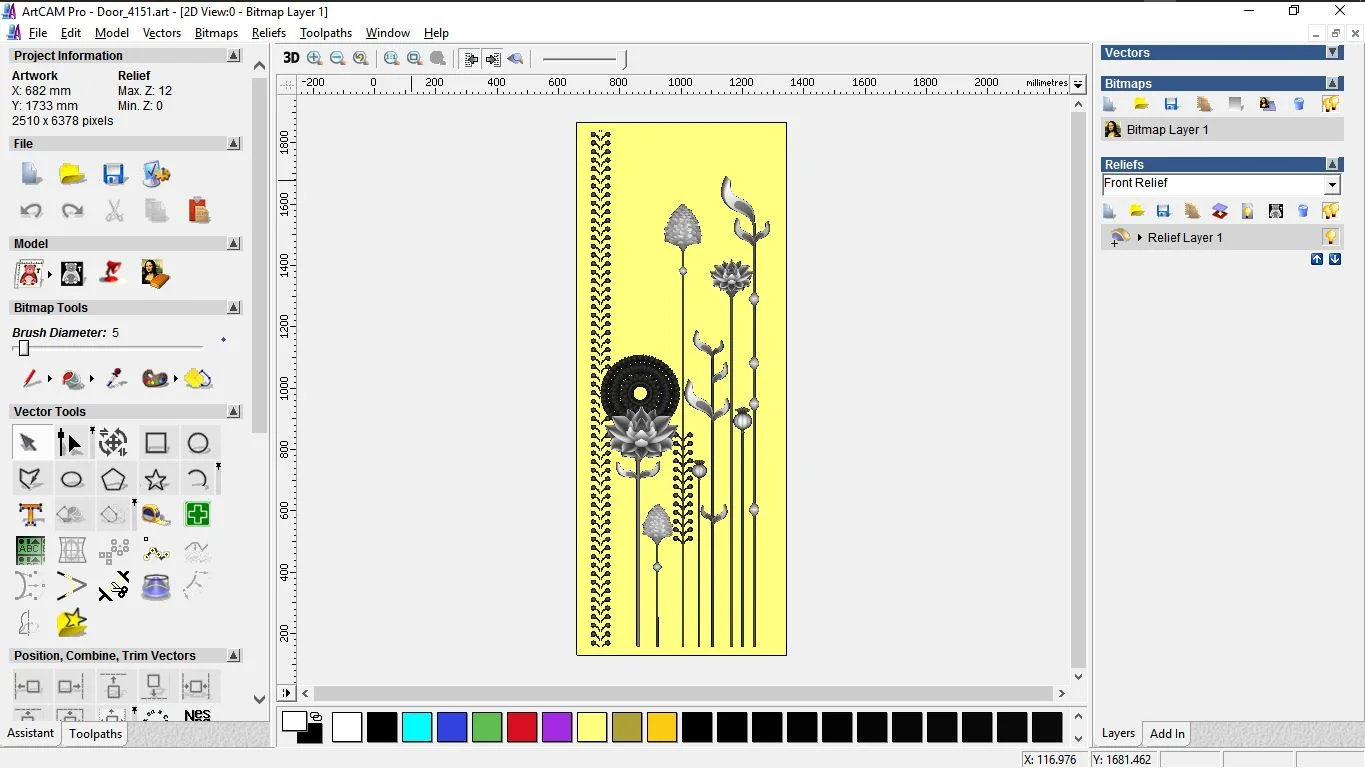Move relief layer up with arrow button
The height and width of the screenshot is (768, 1365).
pos(1317,259)
